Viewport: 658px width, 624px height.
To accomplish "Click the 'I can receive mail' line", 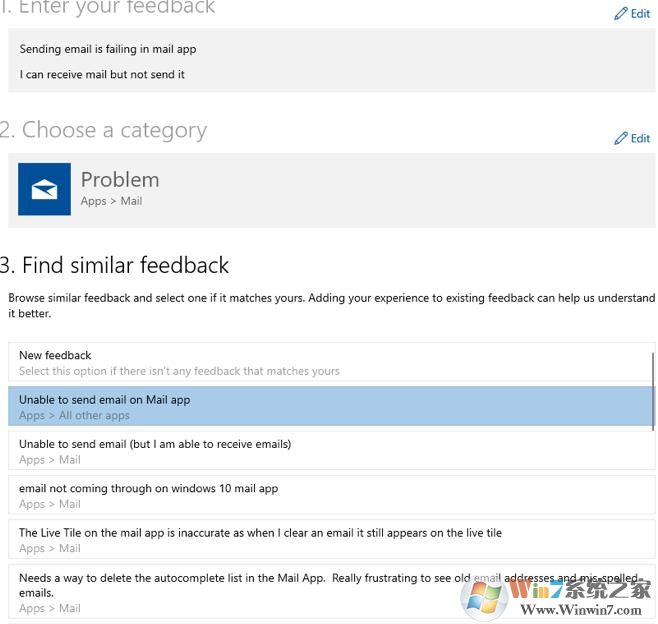I will click(102, 74).
